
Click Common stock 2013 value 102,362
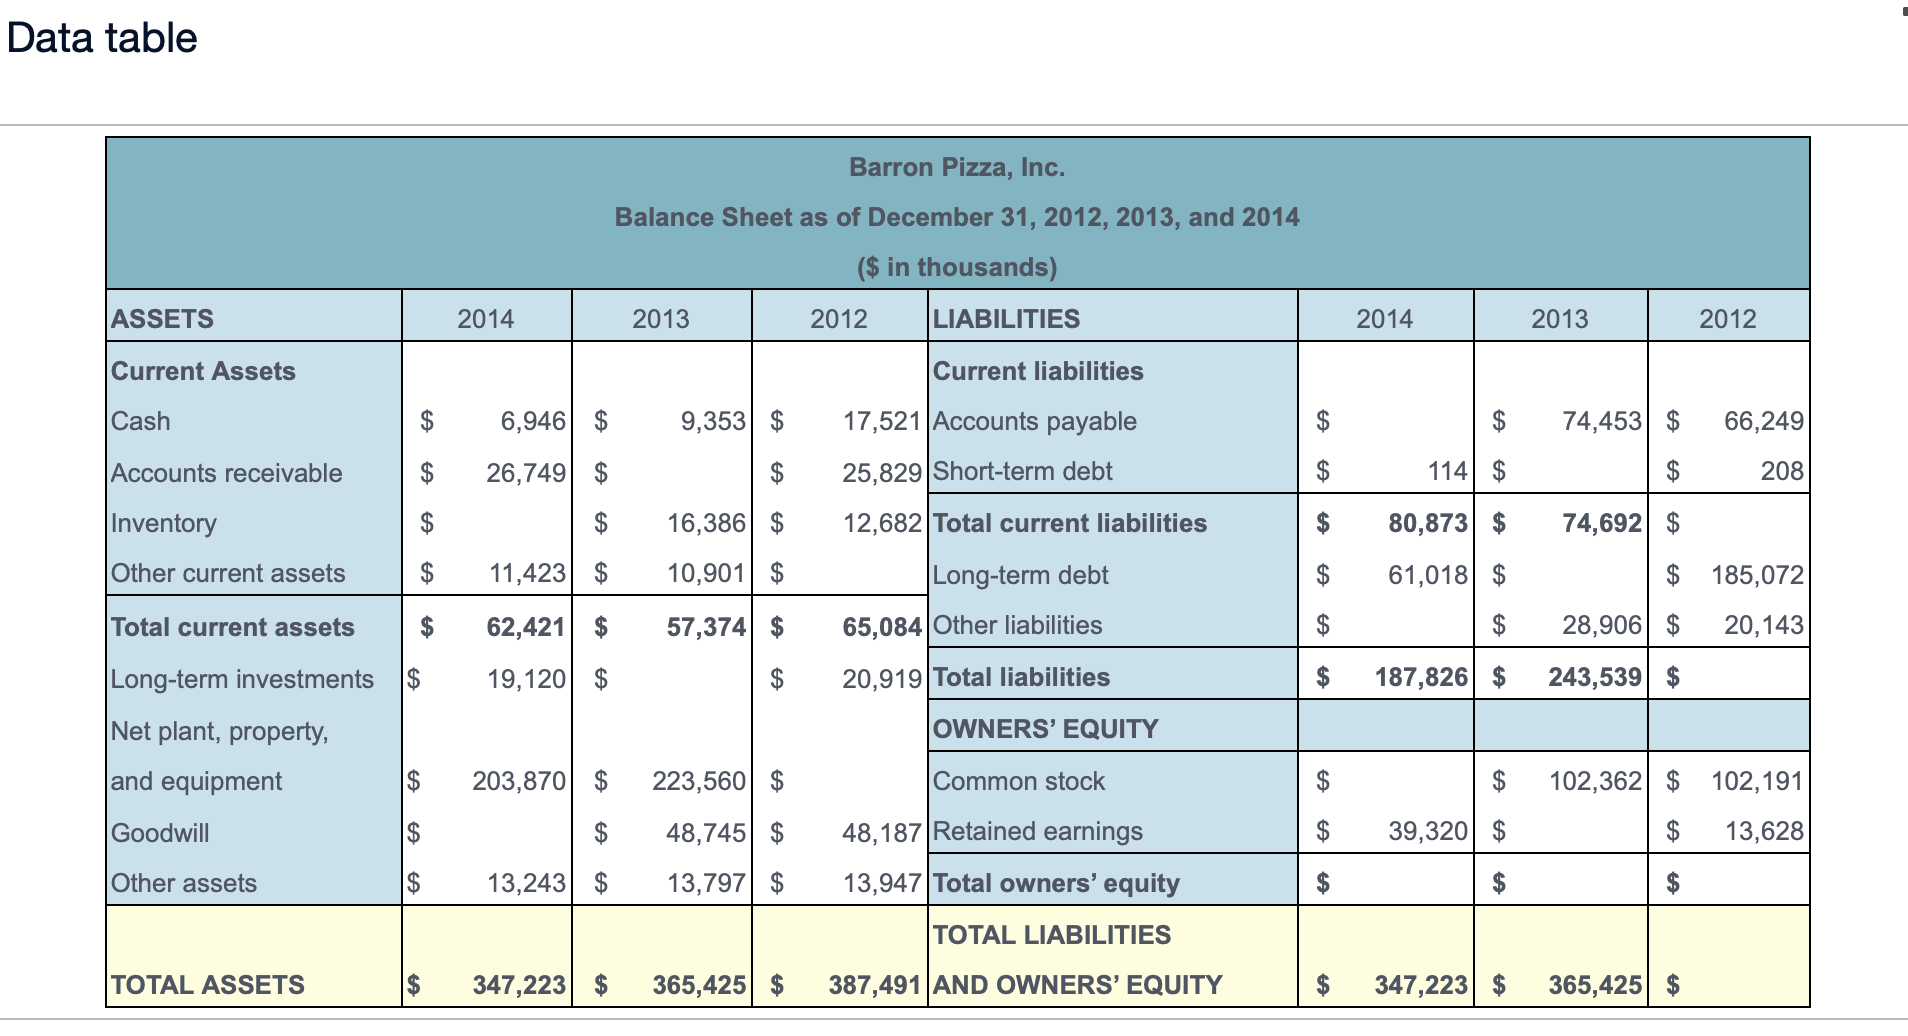click(1596, 781)
